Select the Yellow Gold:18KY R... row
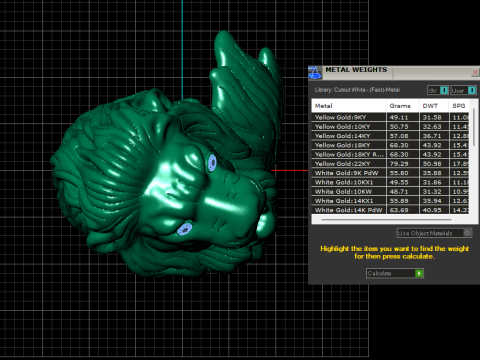This screenshot has height=360, width=480. coord(391,154)
